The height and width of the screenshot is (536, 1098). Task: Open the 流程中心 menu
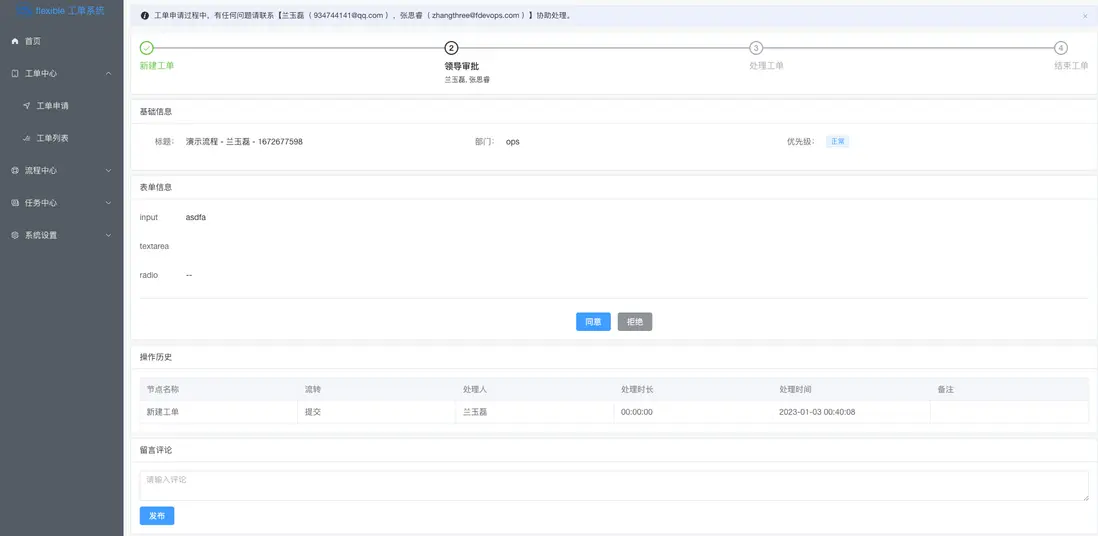[x=62, y=171]
